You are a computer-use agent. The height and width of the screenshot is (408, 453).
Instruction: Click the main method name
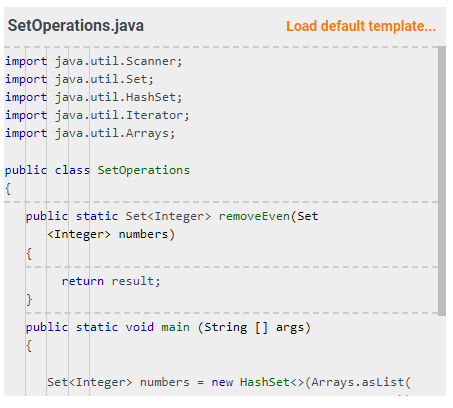click(176, 327)
